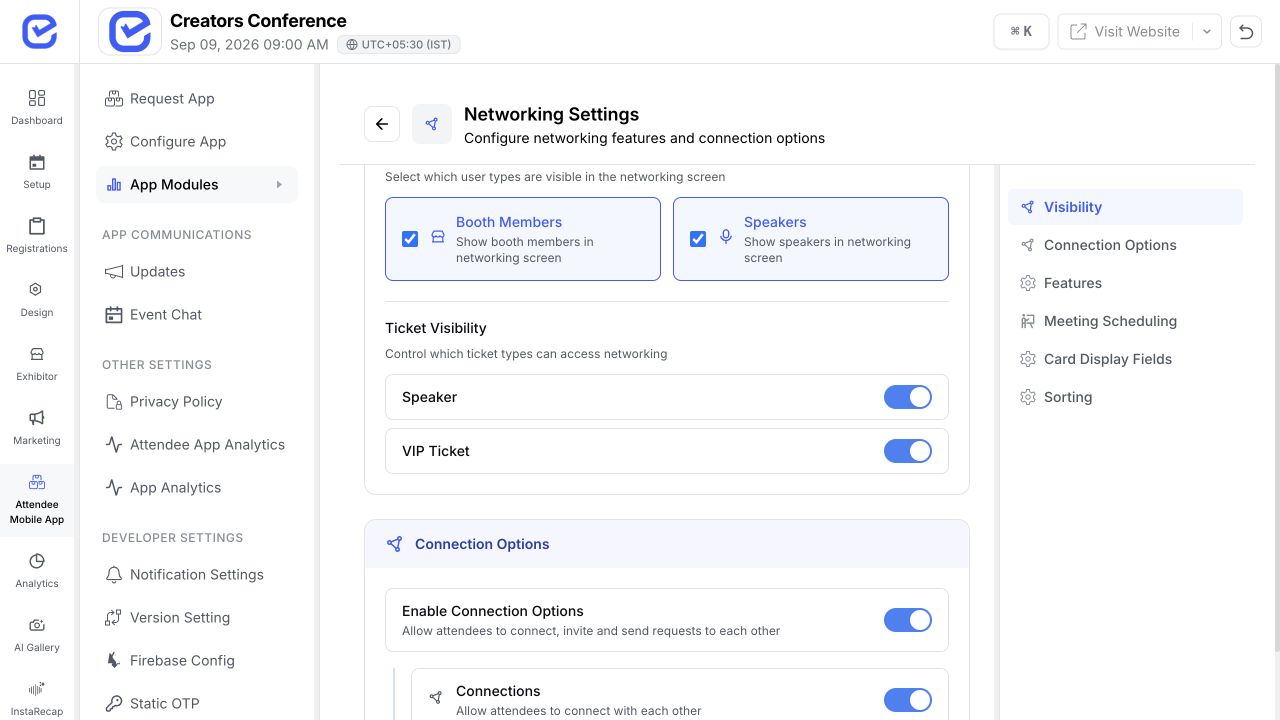Click the Booth Members card title
The image size is (1280, 720).
coord(509,222)
